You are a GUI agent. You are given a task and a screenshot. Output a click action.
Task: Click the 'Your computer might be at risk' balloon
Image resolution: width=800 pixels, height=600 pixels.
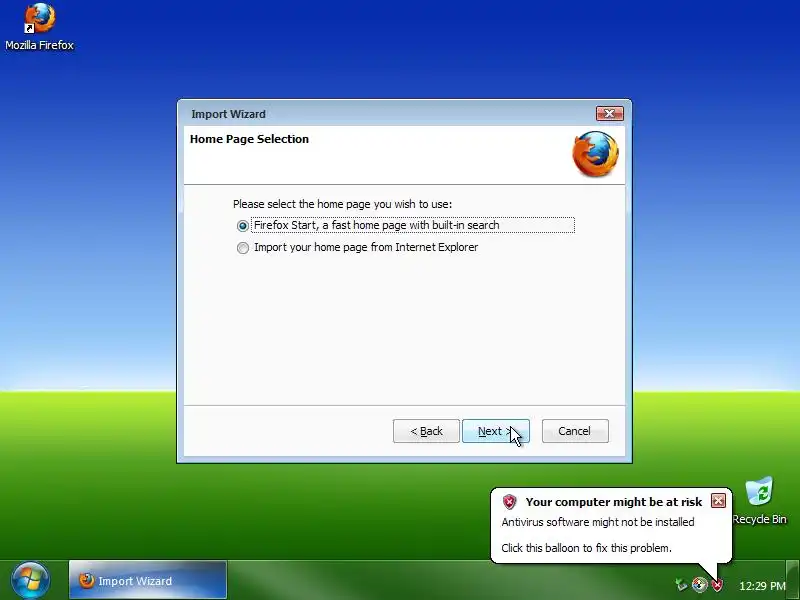(611, 526)
